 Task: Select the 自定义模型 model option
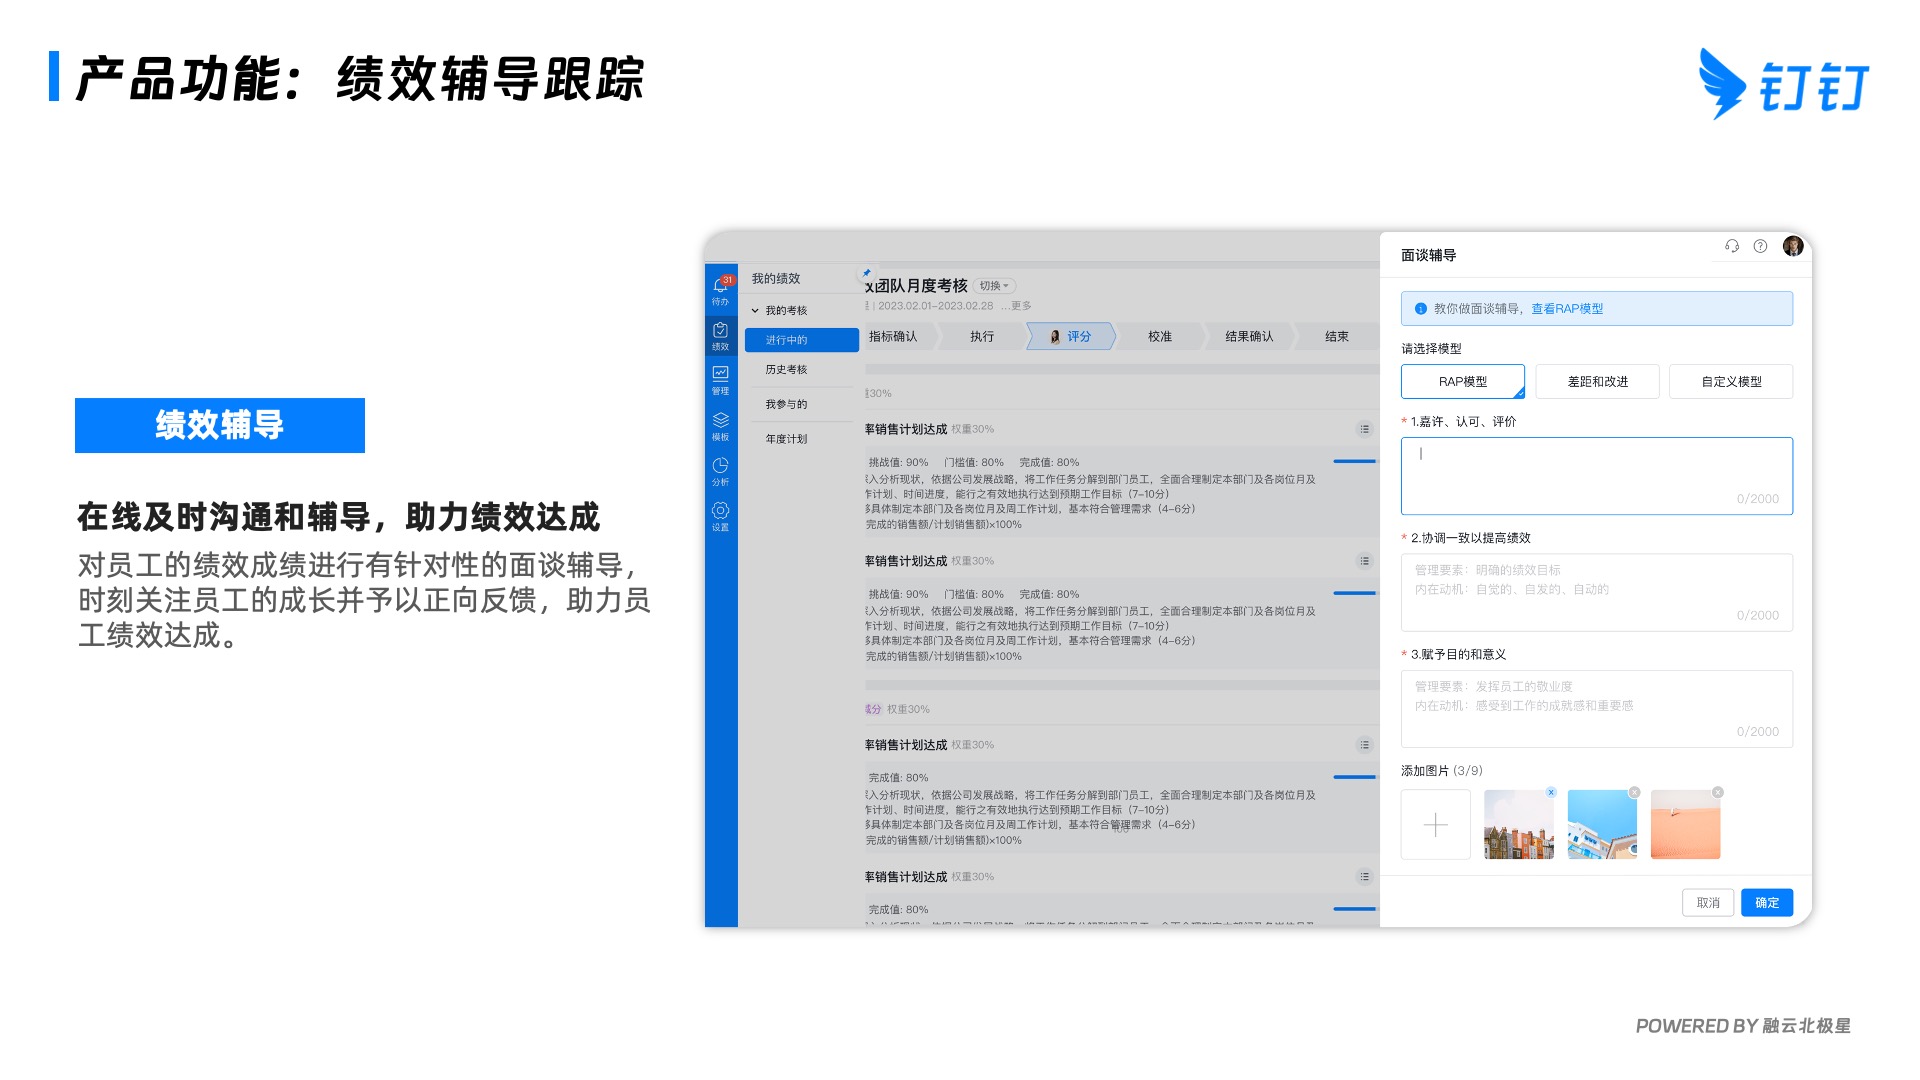tap(1731, 382)
